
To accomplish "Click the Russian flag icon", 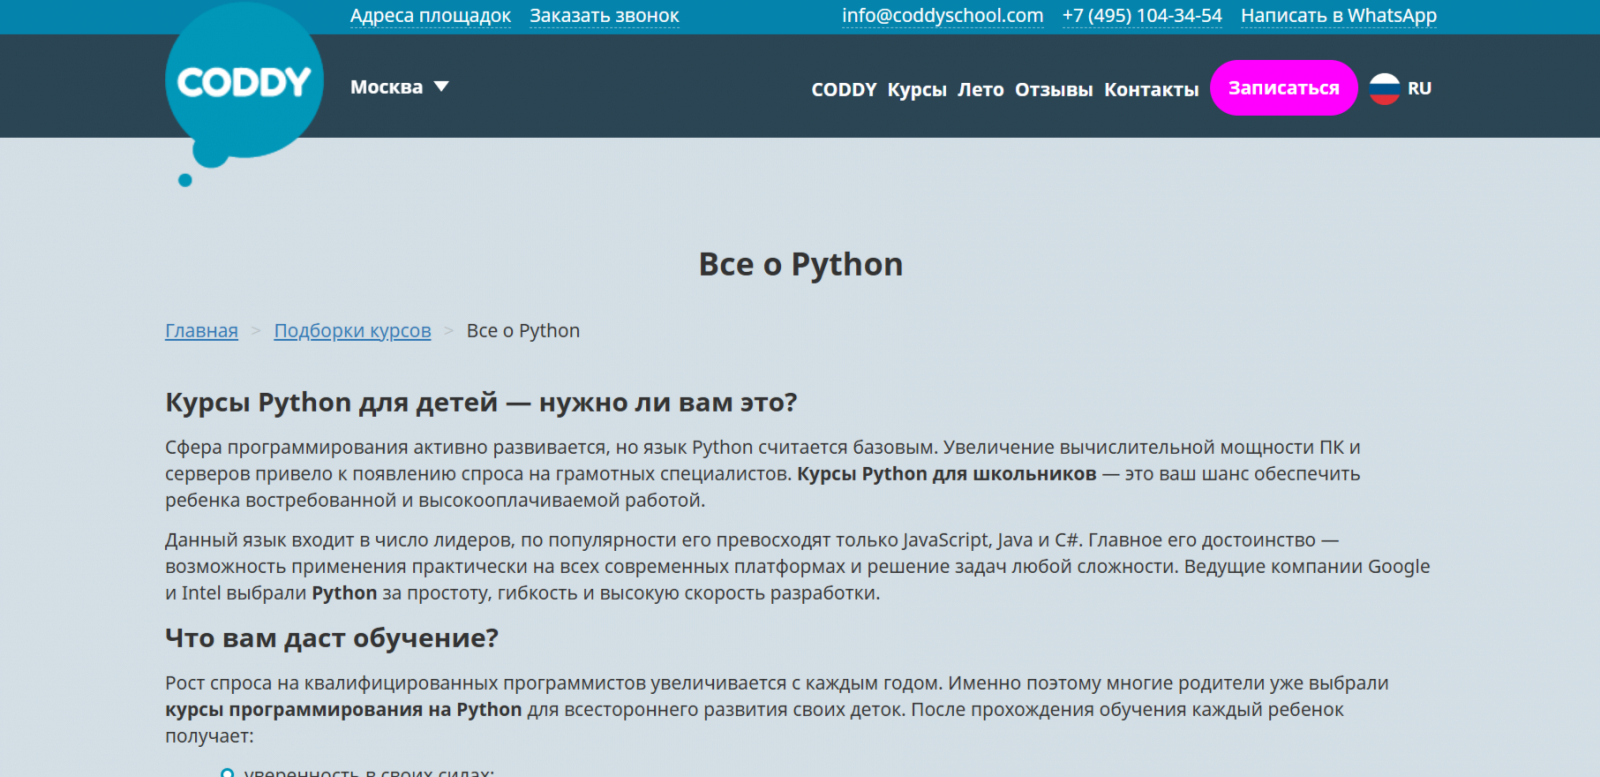I will click(1384, 89).
